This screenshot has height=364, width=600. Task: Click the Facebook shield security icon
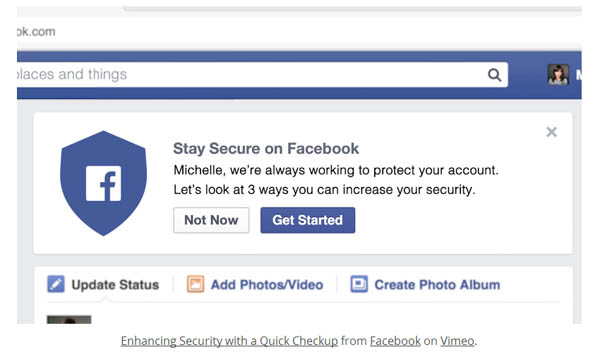pyautogui.click(x=103, y=183)
